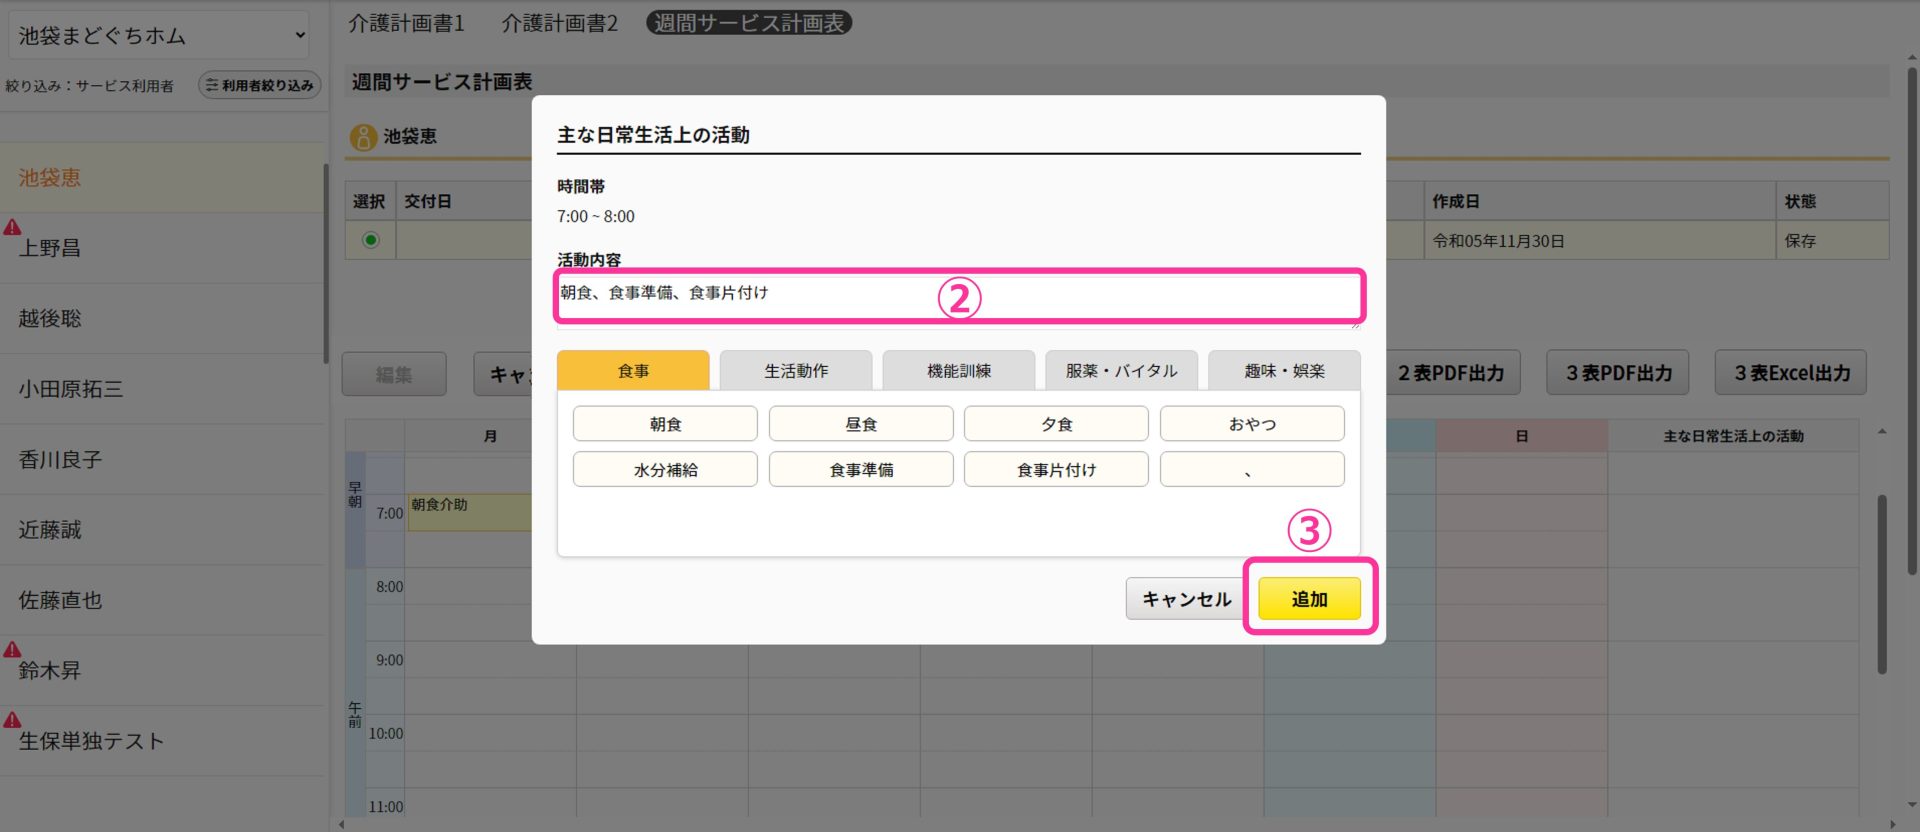
Task: Add 水分補給 to the activity content
Action: (x=665, y=470)
